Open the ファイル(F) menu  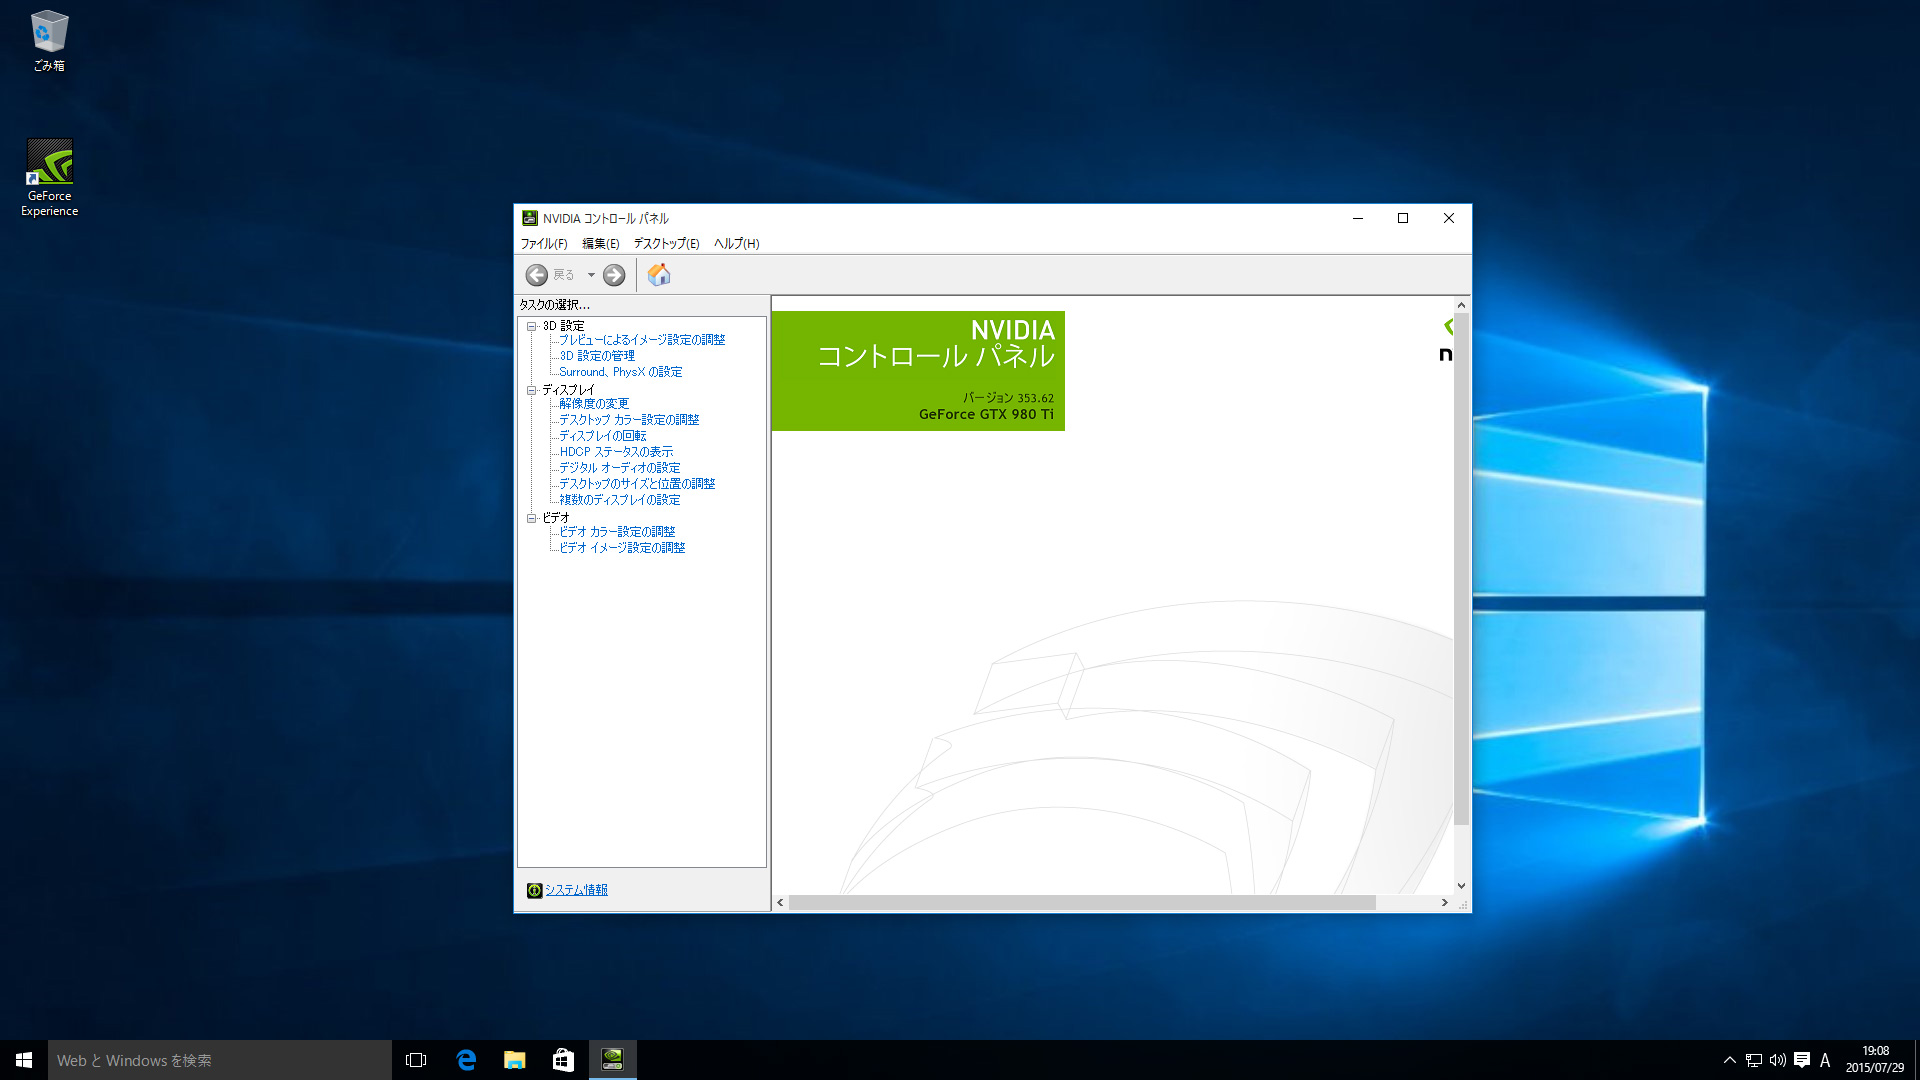543,244
